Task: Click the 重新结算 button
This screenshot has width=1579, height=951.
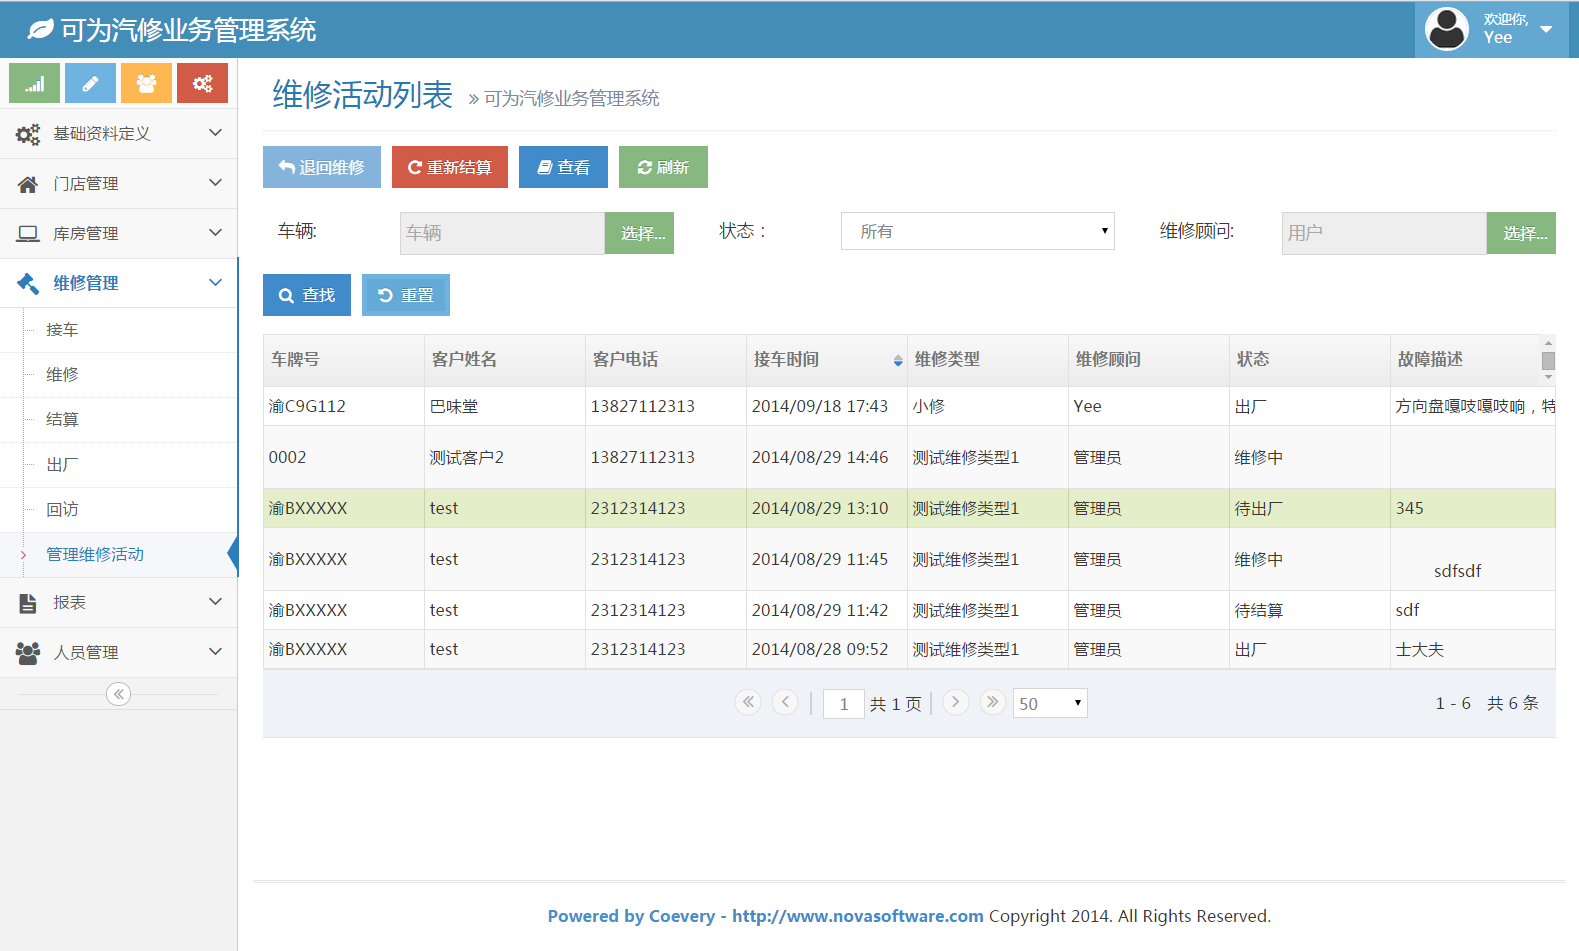Action: tap(450, 167)
